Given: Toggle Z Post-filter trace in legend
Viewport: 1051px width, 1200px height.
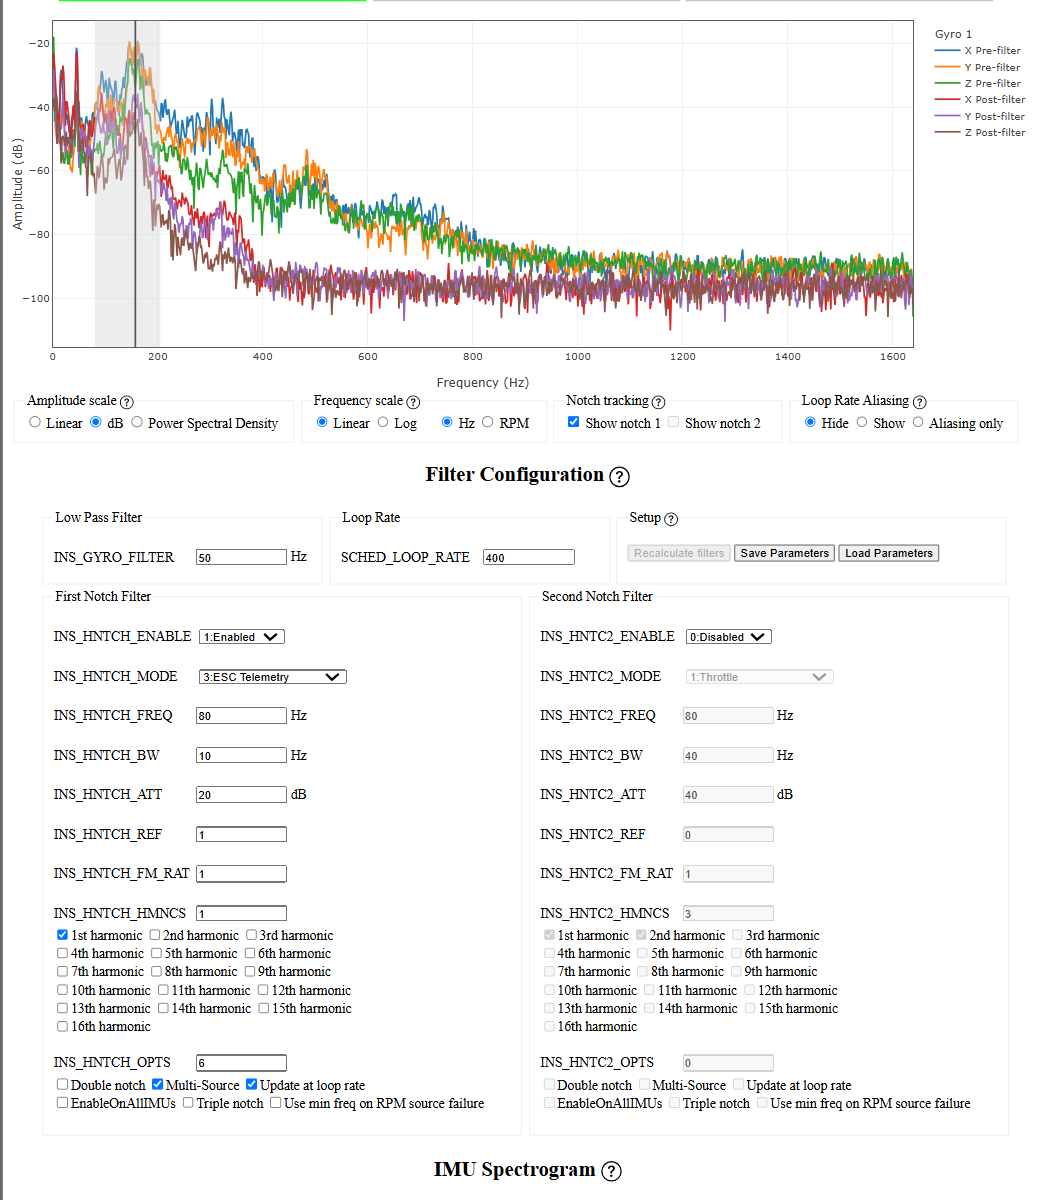Looking at the screenshot, I should click(980, 132).
